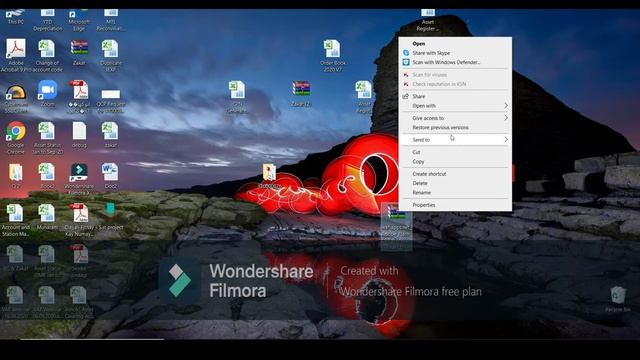The image size is (640, 360).
Task: Select the This PC desktop icon
Action: [x=15, y=18]
